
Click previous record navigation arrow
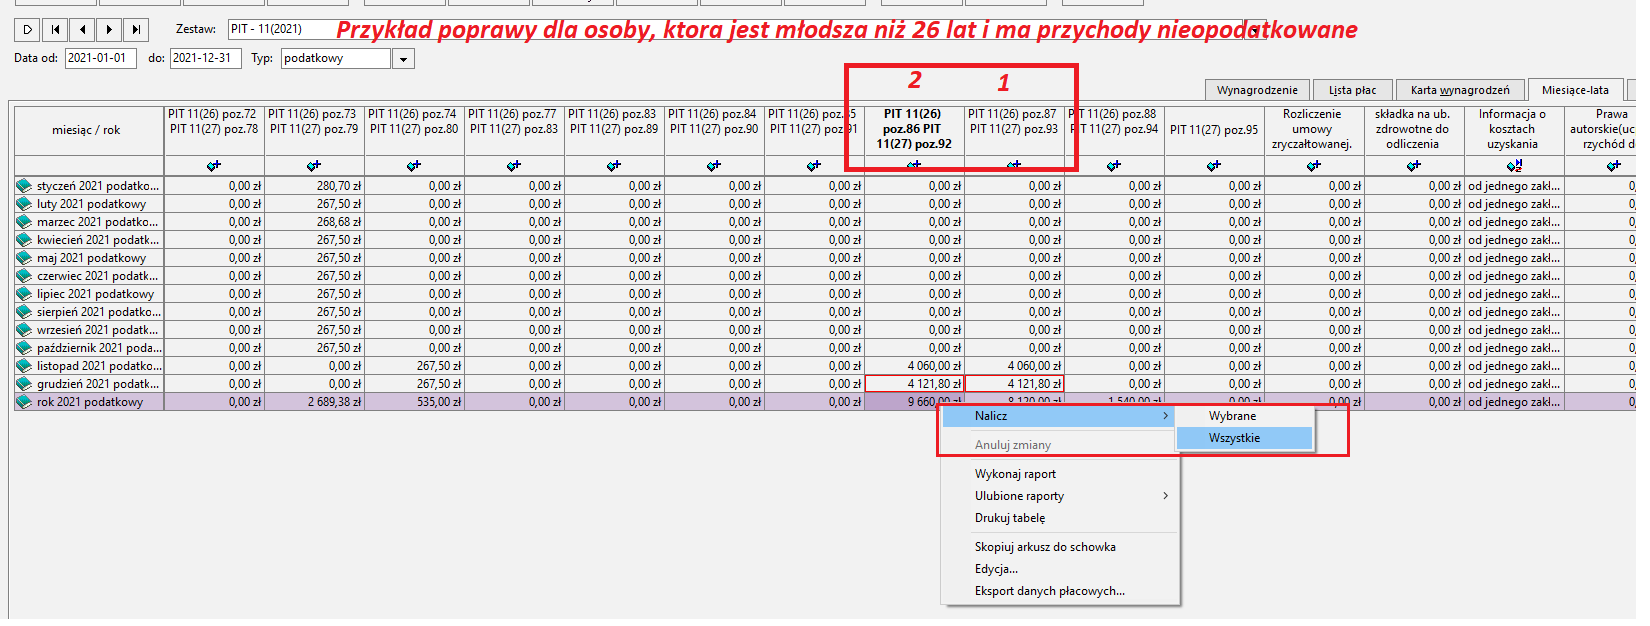[82, 30]
